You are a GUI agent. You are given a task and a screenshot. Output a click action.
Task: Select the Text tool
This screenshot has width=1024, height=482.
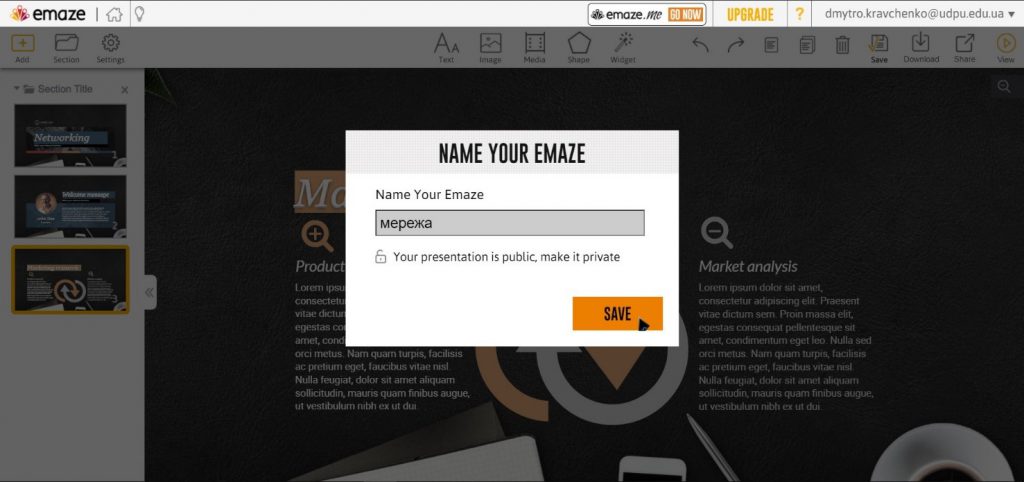tap(447, 49)
